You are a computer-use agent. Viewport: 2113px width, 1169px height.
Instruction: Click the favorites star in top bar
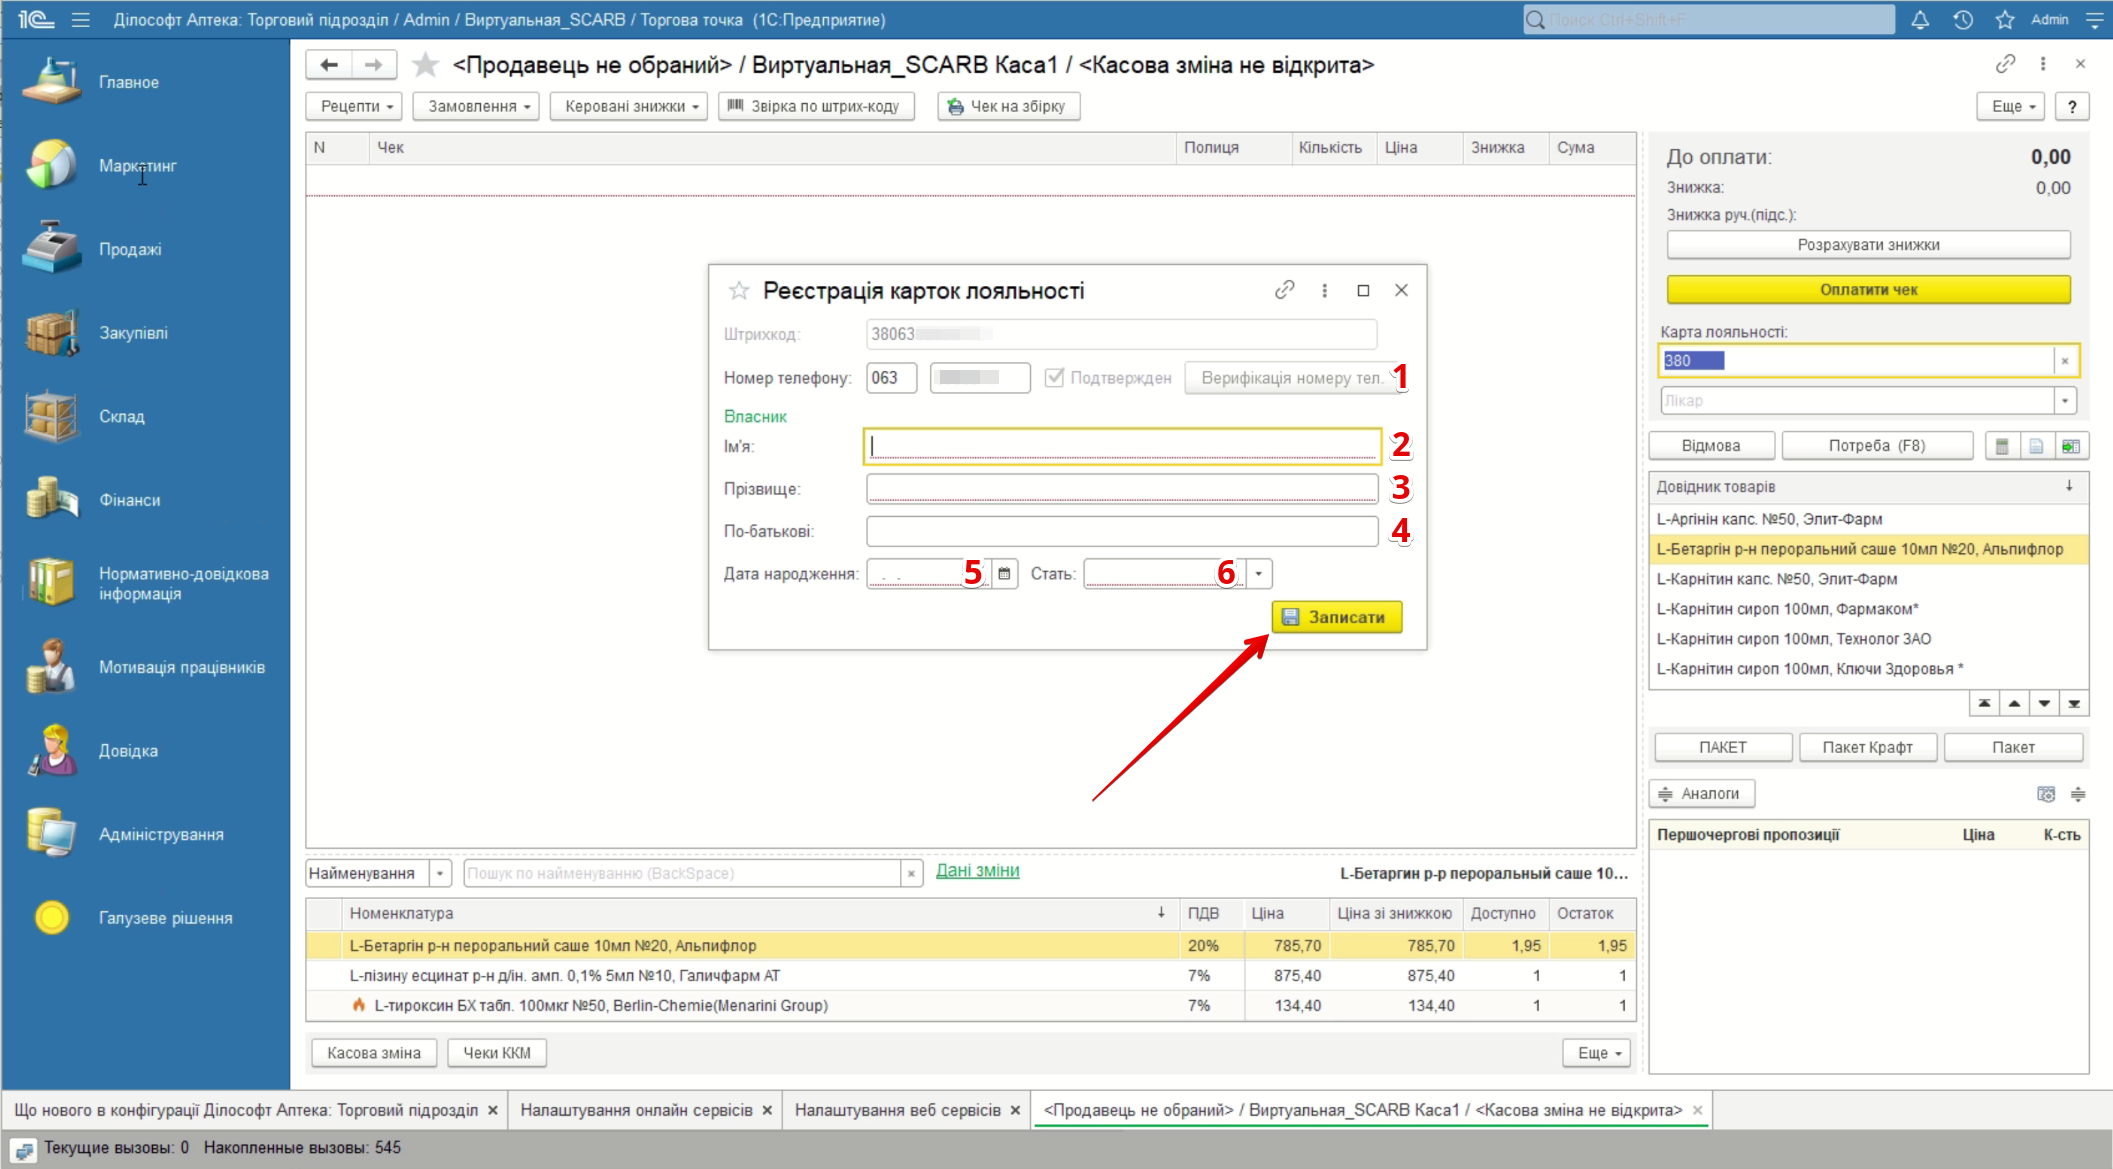point(2004,20)
